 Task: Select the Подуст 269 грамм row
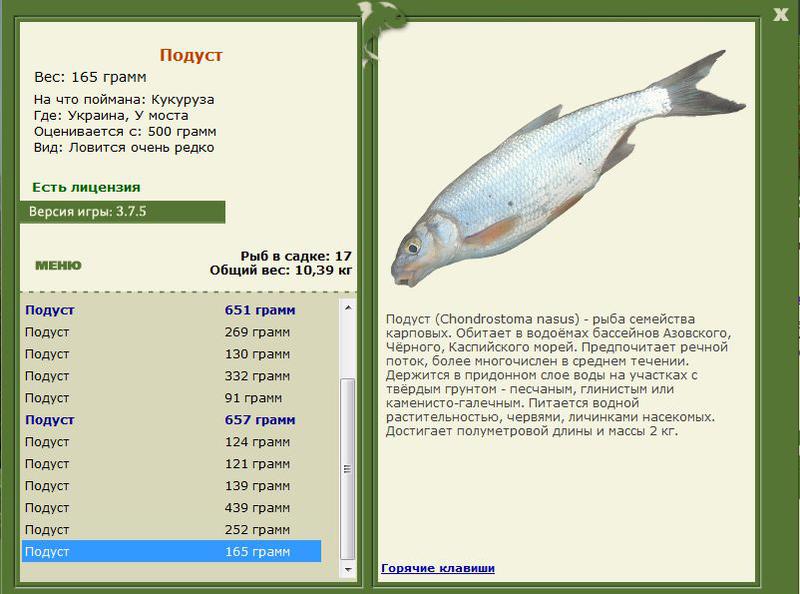(171, 332)
